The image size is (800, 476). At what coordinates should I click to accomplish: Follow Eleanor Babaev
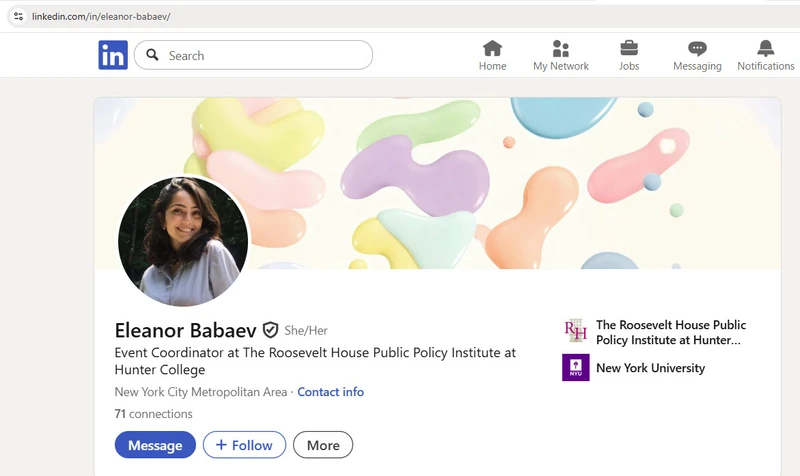244,445
